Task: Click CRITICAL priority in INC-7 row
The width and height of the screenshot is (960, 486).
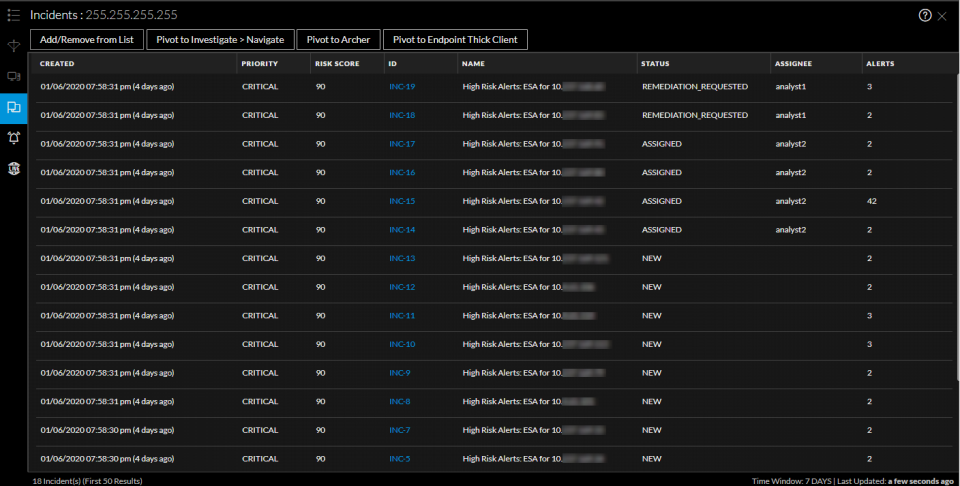Action: point(260,430)
